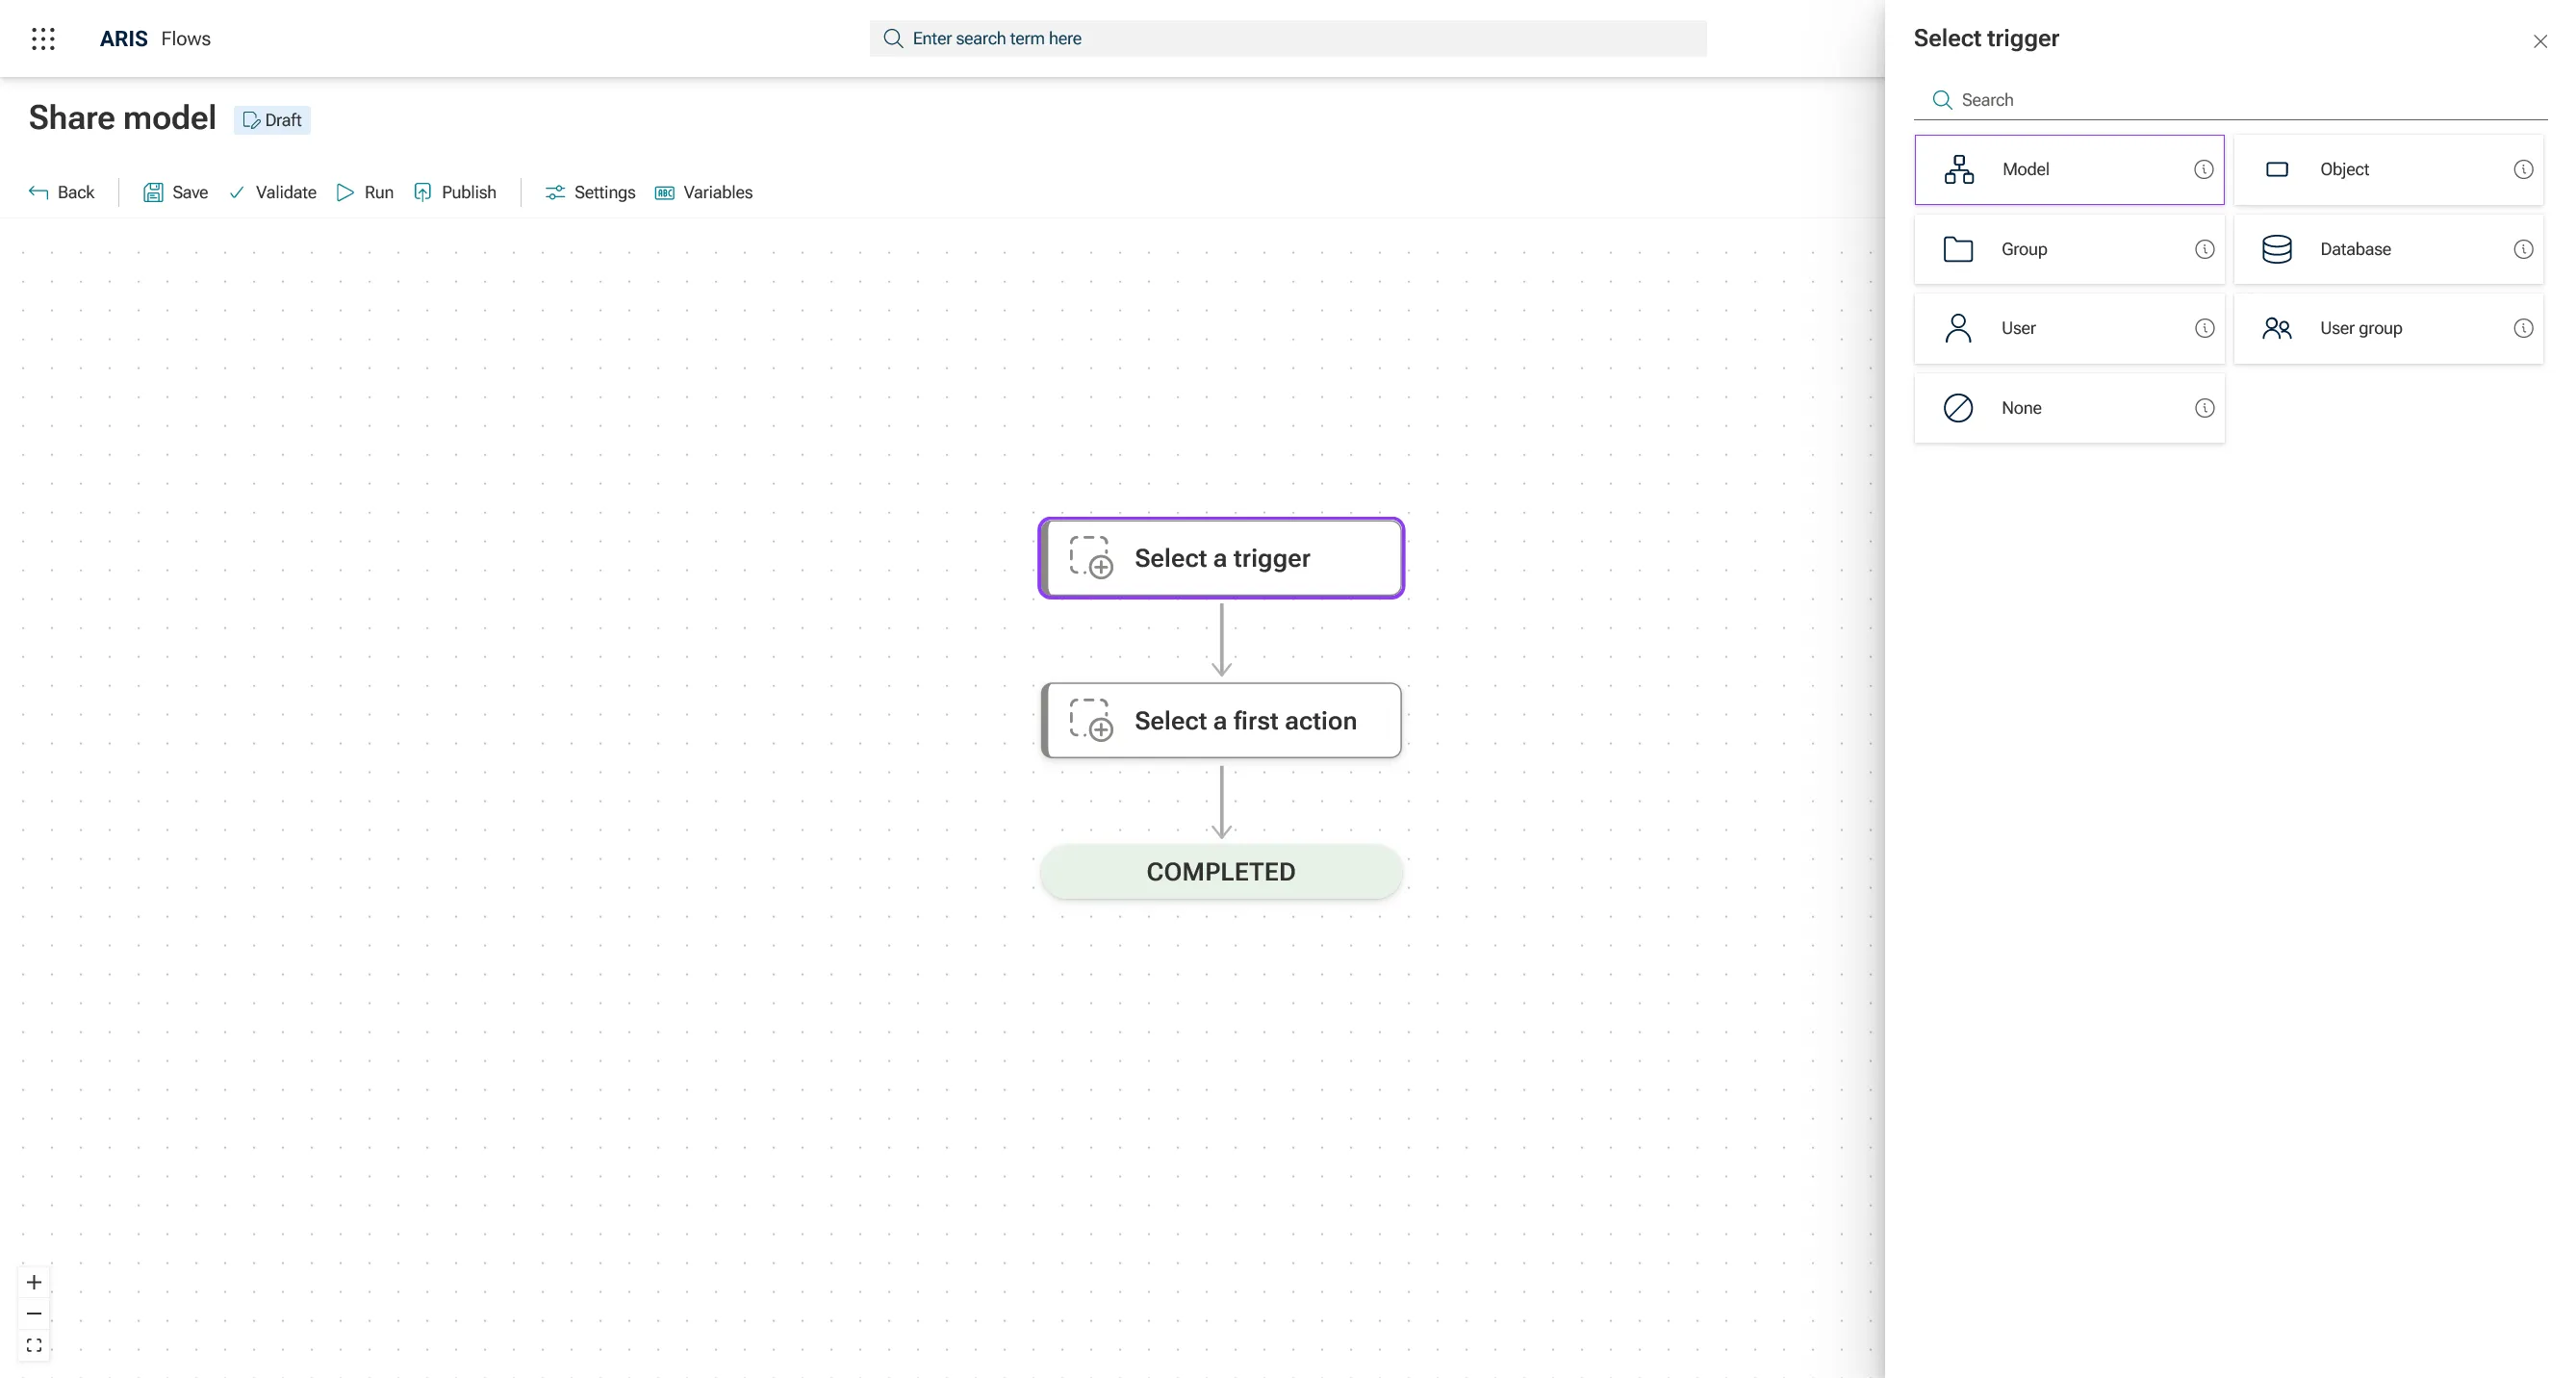This screenshot has width=2576, height=1378.
Task: Zoom out of the canvas
Action: (x=34, y=1313)
